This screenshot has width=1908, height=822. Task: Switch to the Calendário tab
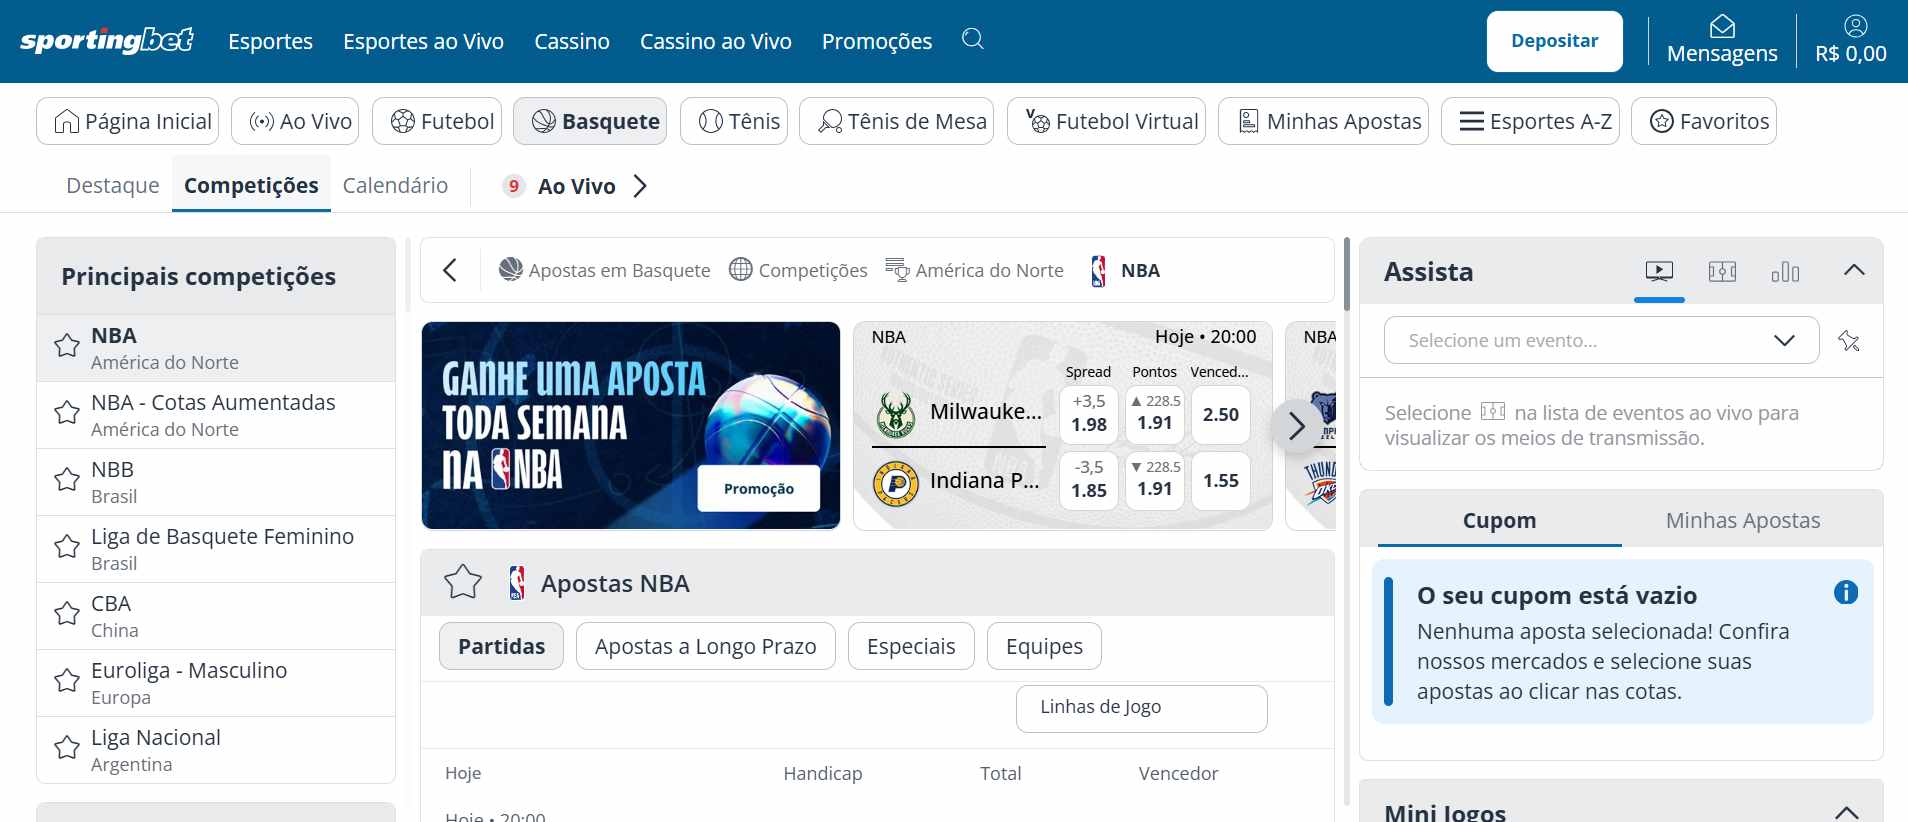(395, 185)
